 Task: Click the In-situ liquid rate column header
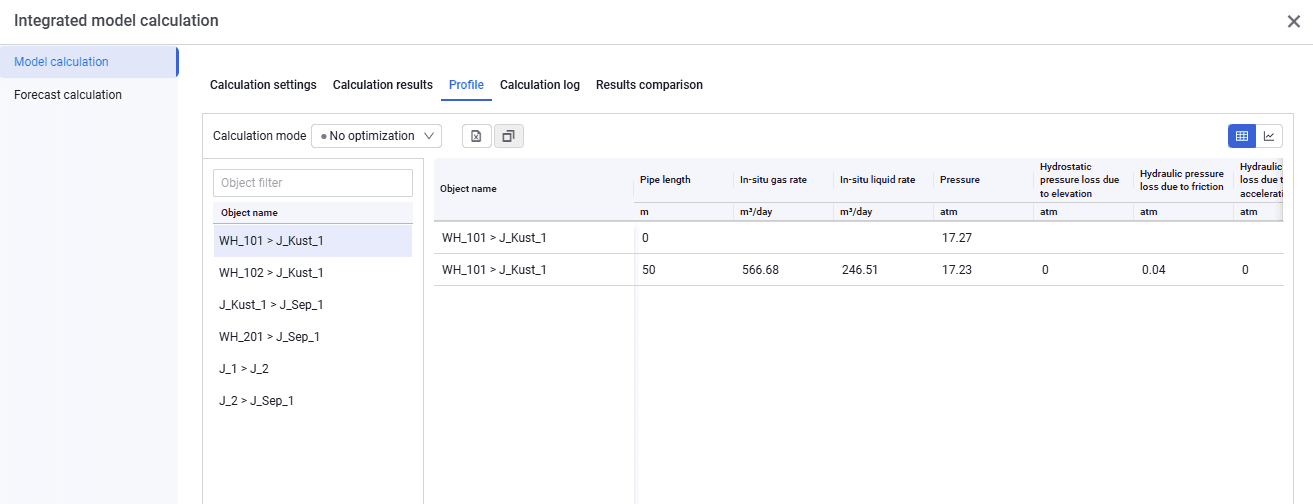coord(884,180)
